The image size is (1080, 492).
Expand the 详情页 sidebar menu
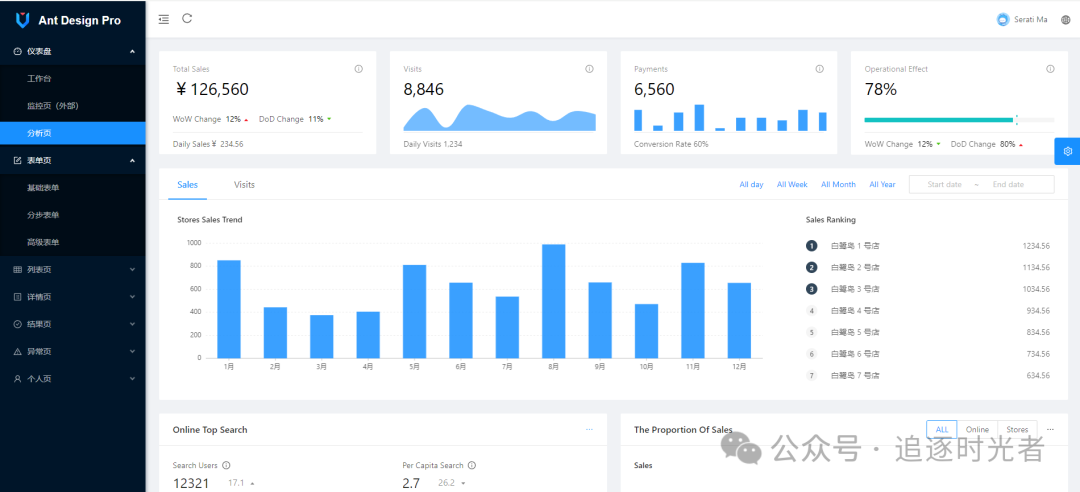(x=72, y=297)
